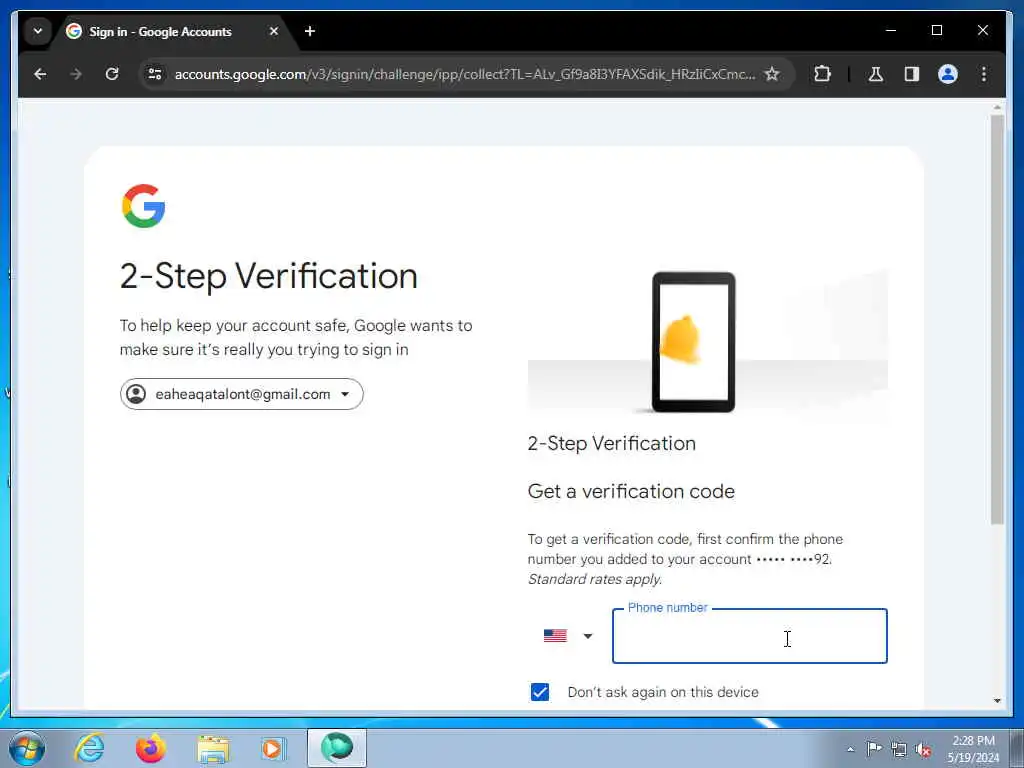
Task: Open muted volume tray icon
Action: [923, 749]
